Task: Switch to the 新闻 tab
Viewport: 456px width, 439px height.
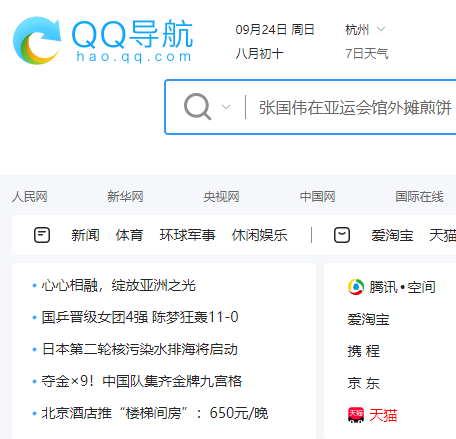Action: click(85, 235)
